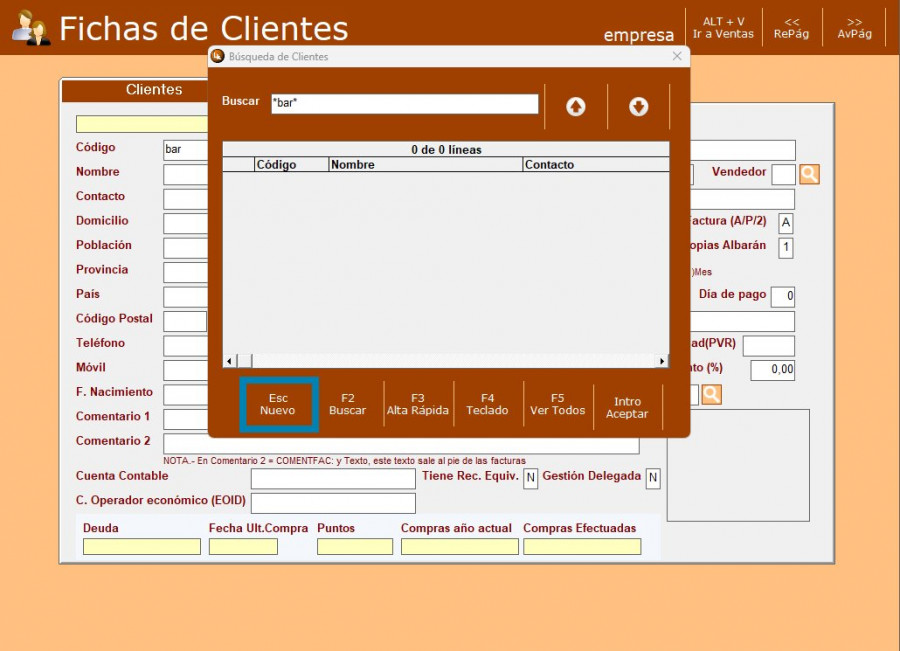Confirm with Intro Aceptar button
Viewport: 900px width, 651px height.
(627, 407)
